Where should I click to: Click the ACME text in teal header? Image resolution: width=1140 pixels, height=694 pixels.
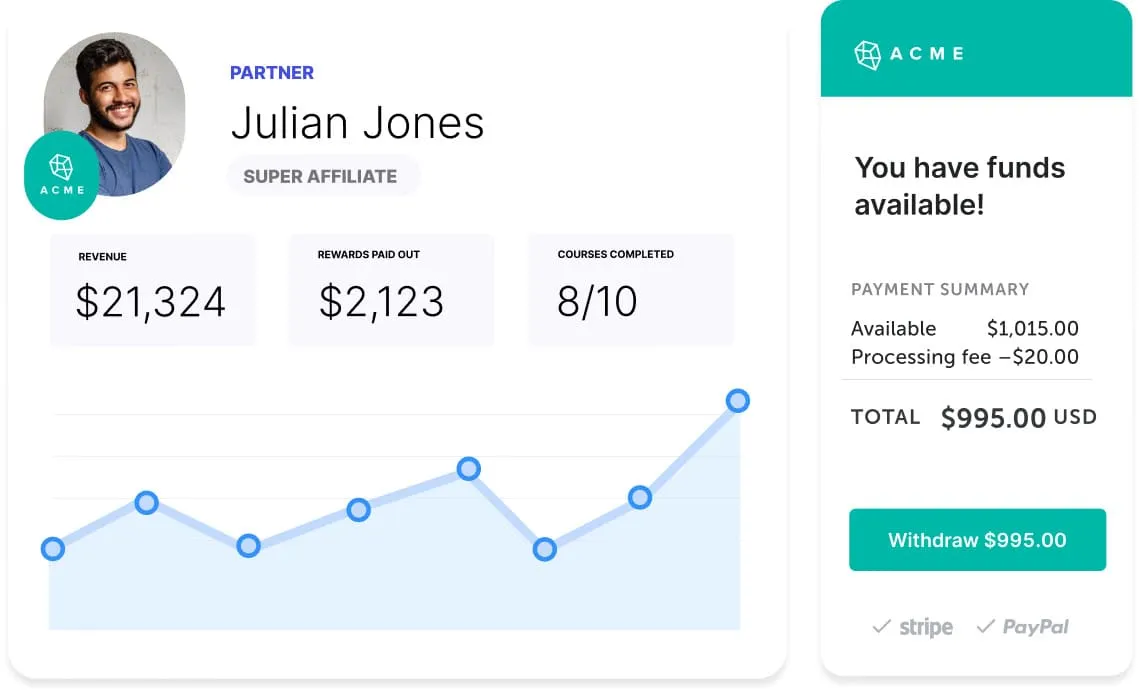(x=927, y=54)
